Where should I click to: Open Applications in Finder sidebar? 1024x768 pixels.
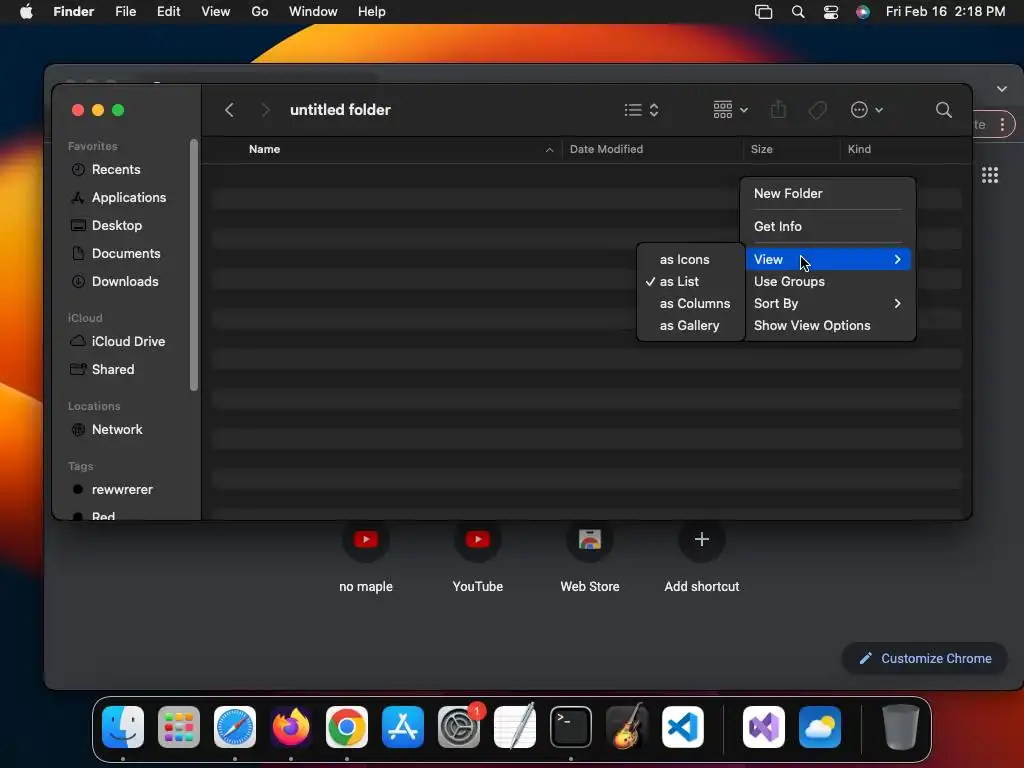129,197
